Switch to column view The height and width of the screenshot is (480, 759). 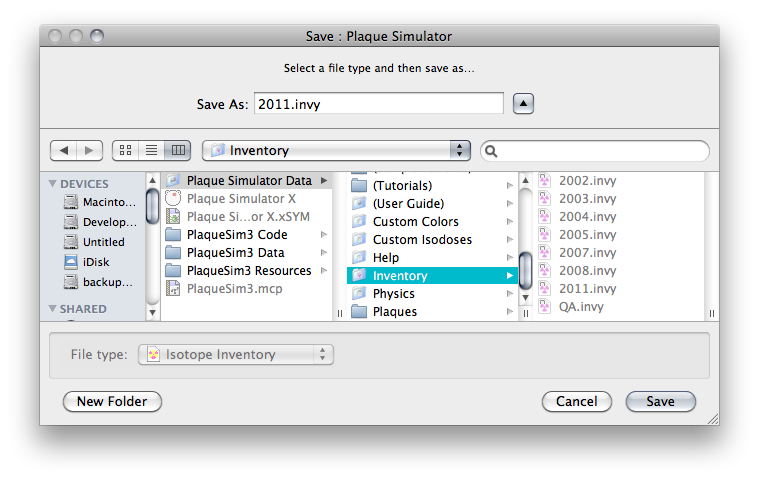pyautogui.click(x=178, y=150)
